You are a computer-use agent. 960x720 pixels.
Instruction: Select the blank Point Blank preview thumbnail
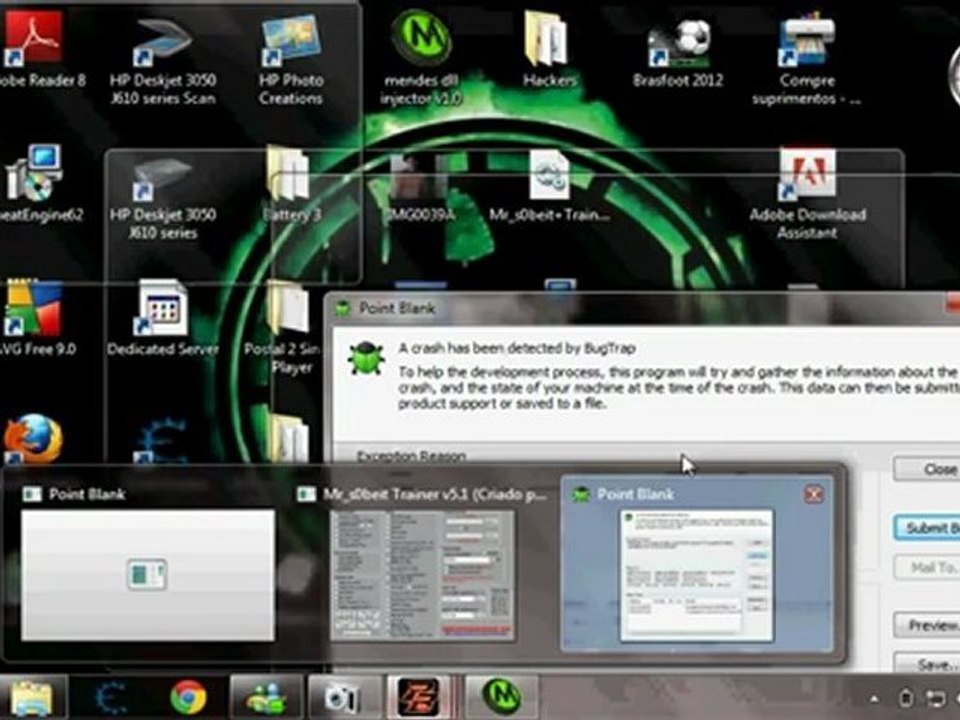[x=148, y=575]
